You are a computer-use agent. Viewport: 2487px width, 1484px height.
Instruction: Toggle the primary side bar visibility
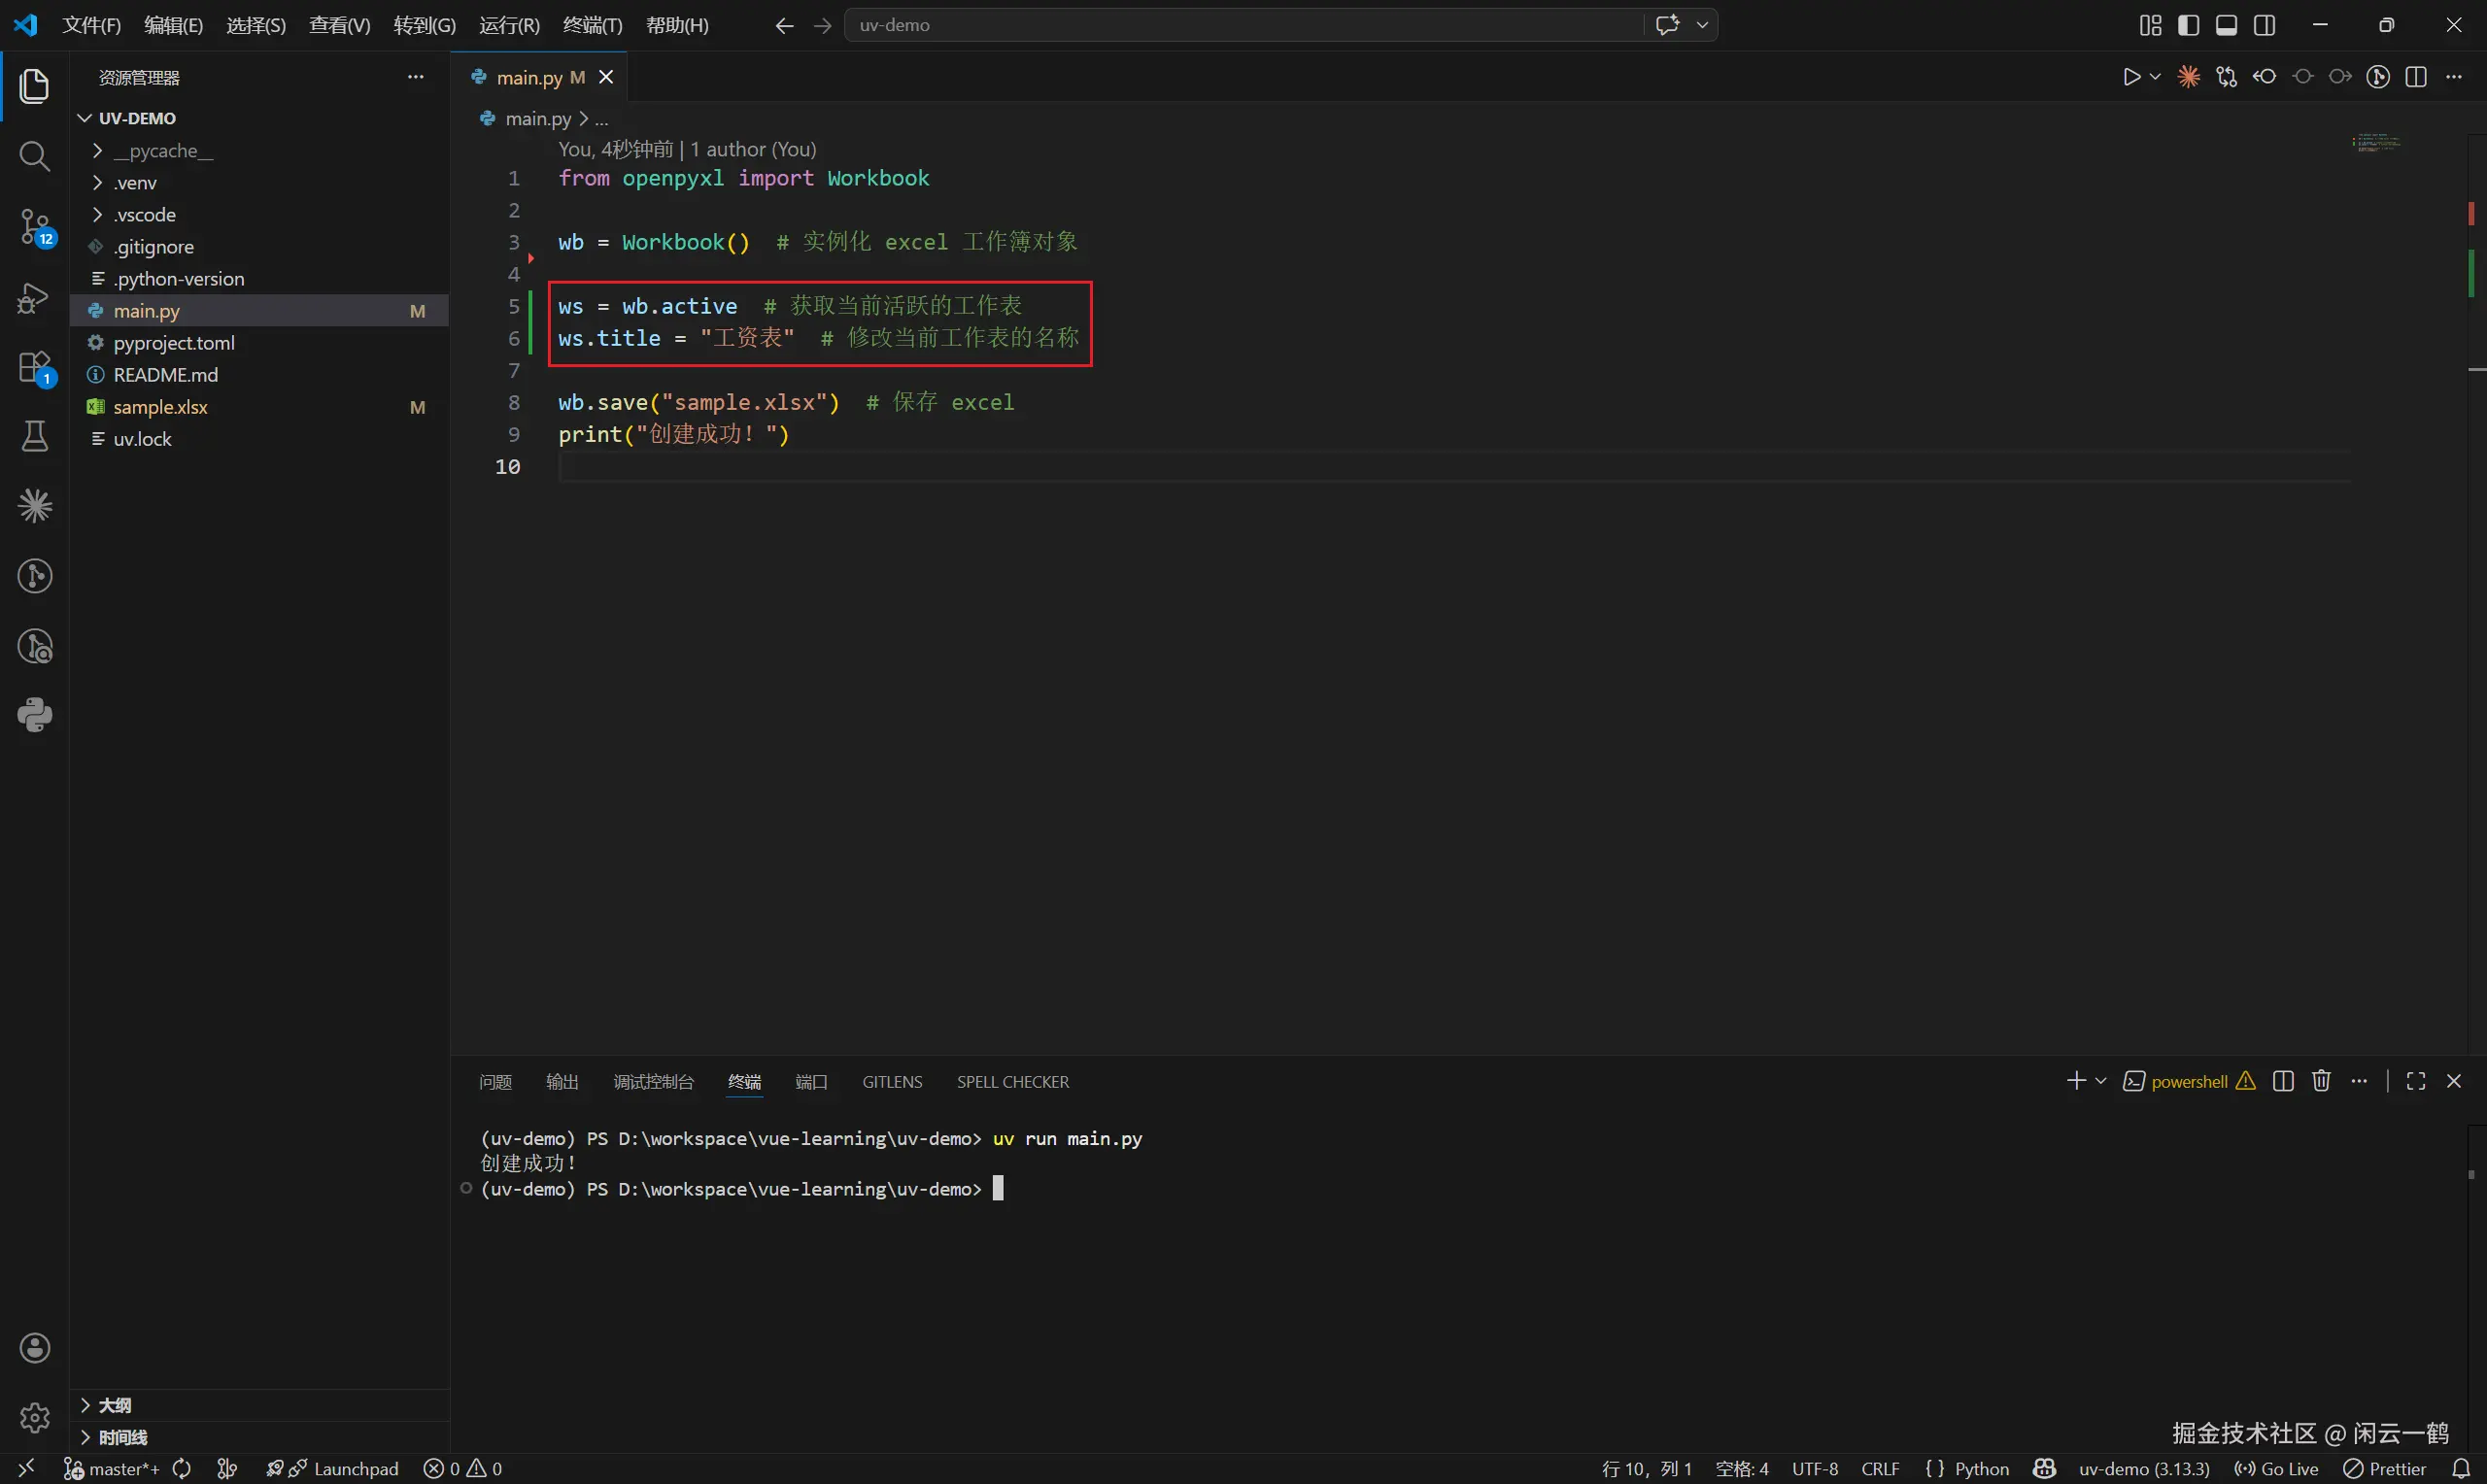point(2188,25)
